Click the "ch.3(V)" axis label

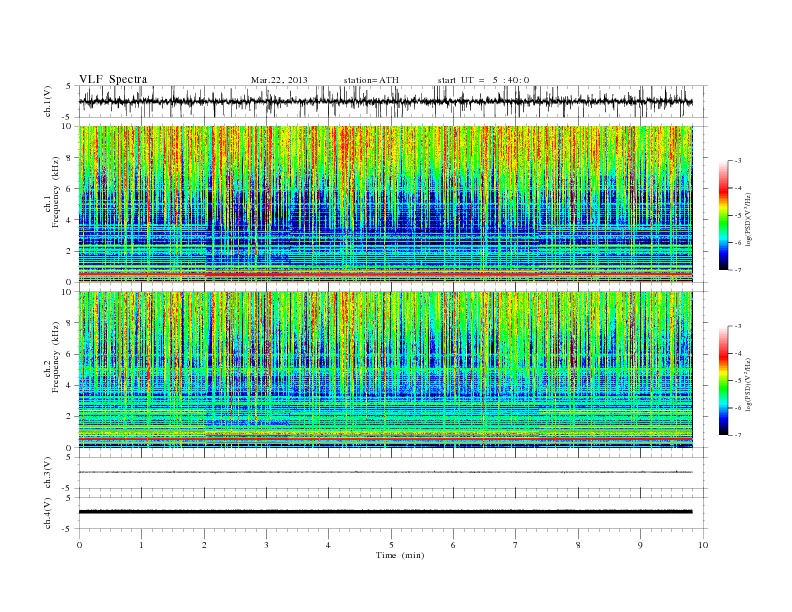pos(48,473)
